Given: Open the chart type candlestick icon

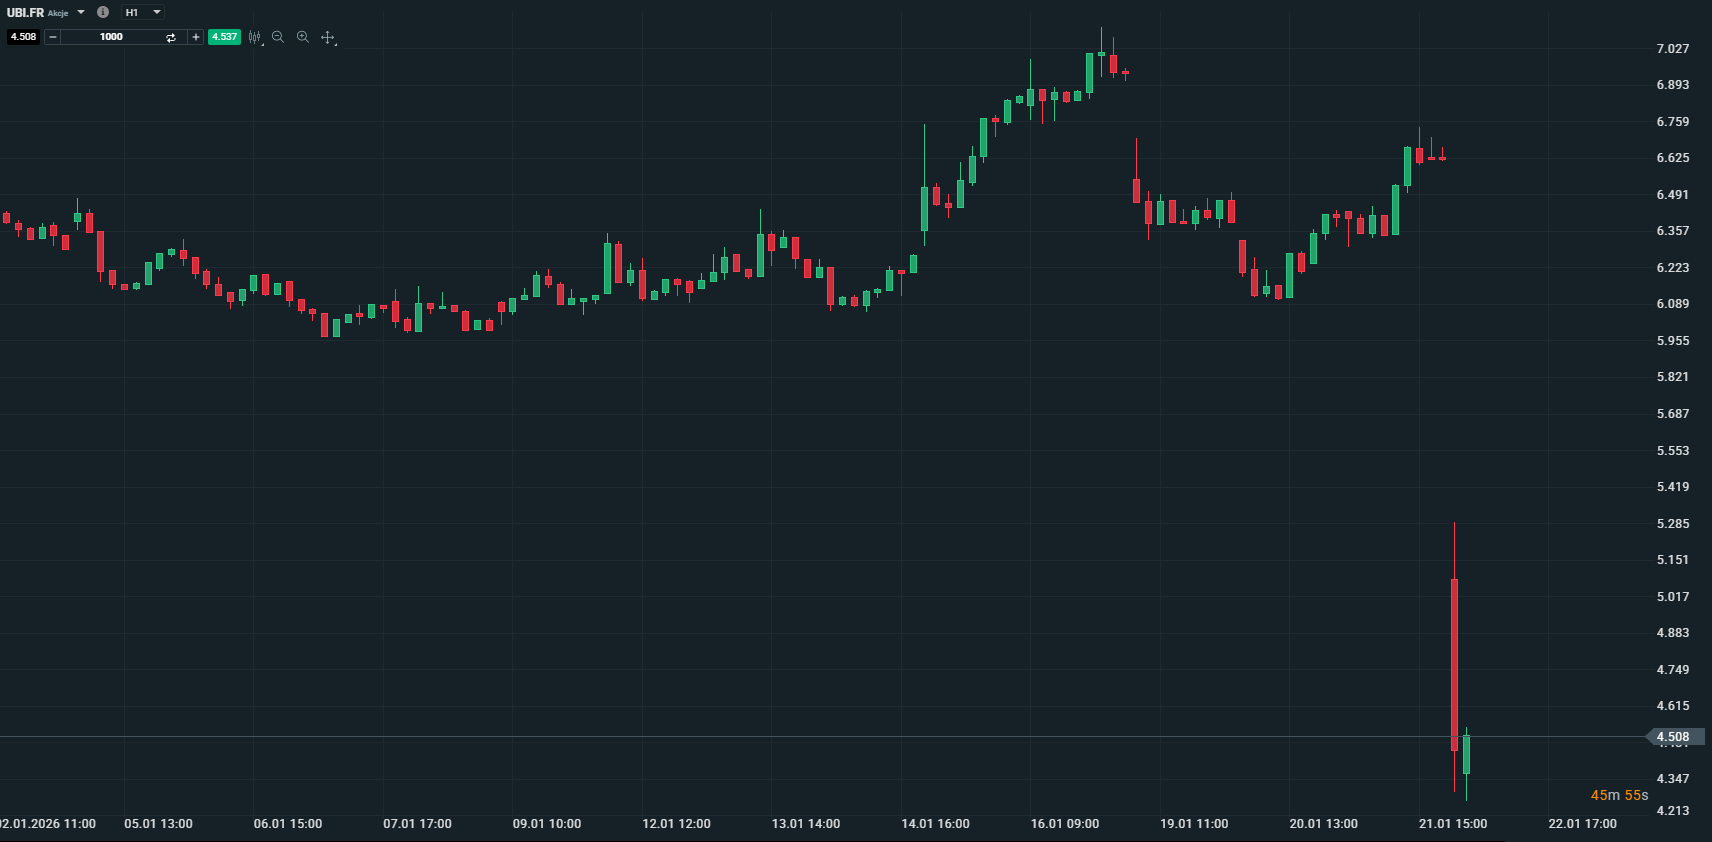Looking at the screenshot, I should [255, 37].
